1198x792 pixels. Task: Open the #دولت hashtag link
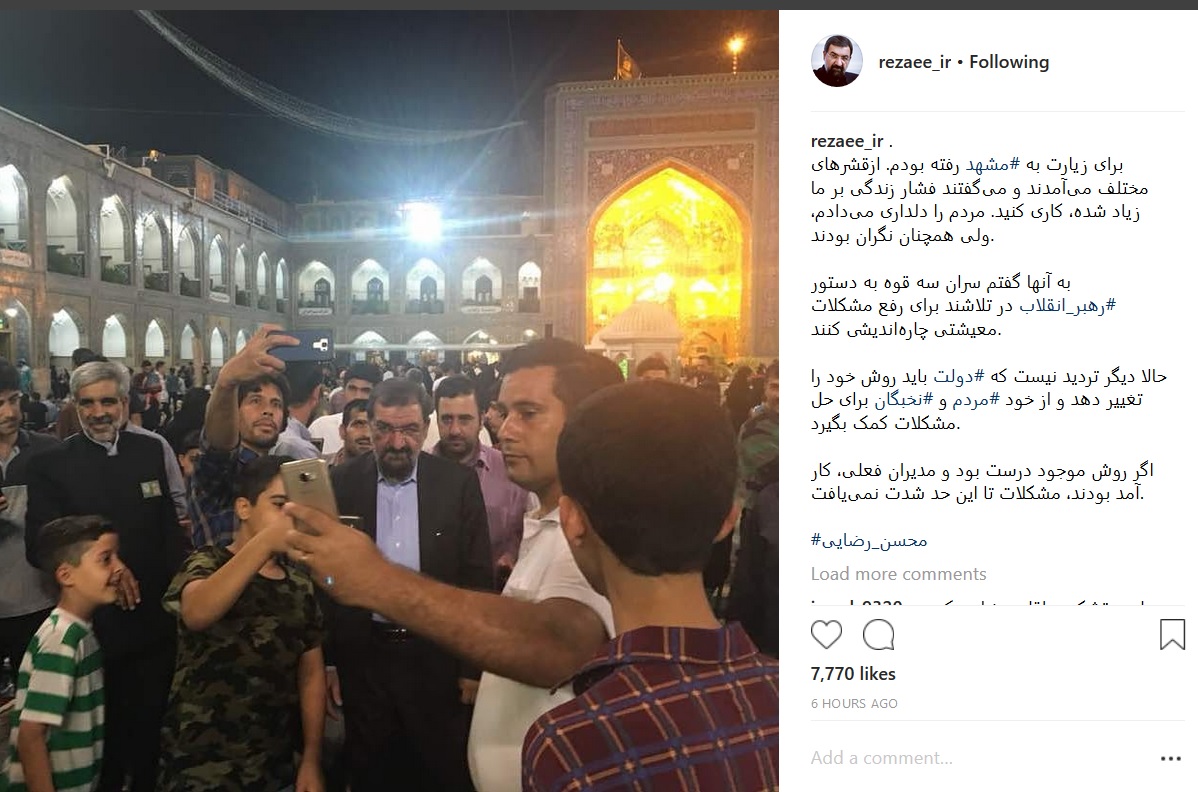[x=959, y=376]
